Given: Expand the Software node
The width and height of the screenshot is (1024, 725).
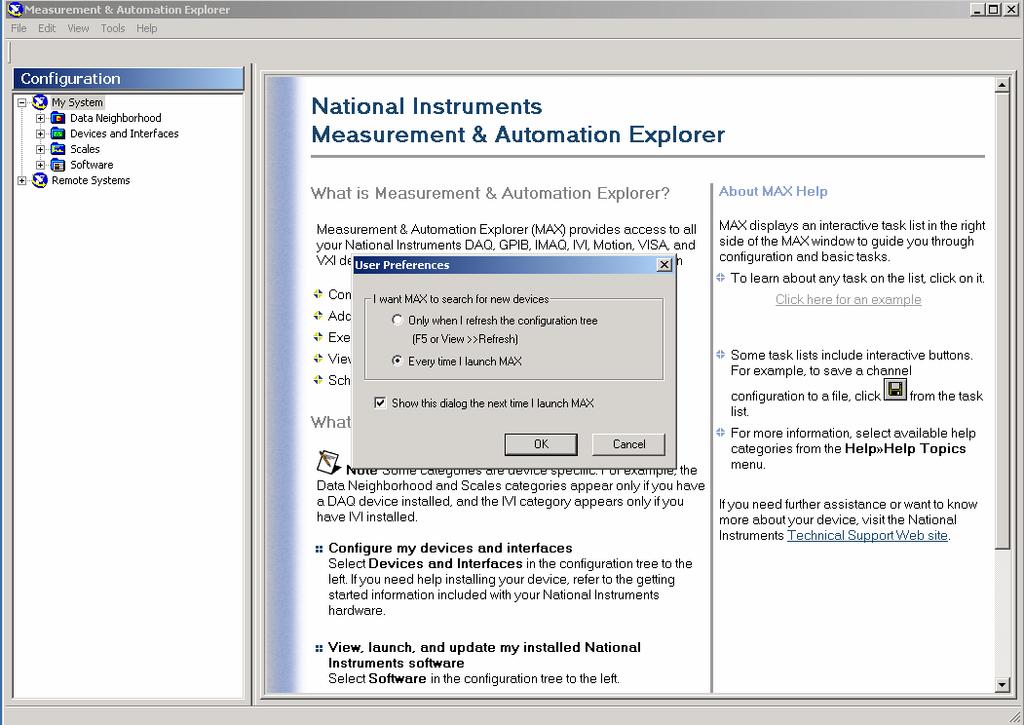Looking at the screenshot, I should point(40,165).
